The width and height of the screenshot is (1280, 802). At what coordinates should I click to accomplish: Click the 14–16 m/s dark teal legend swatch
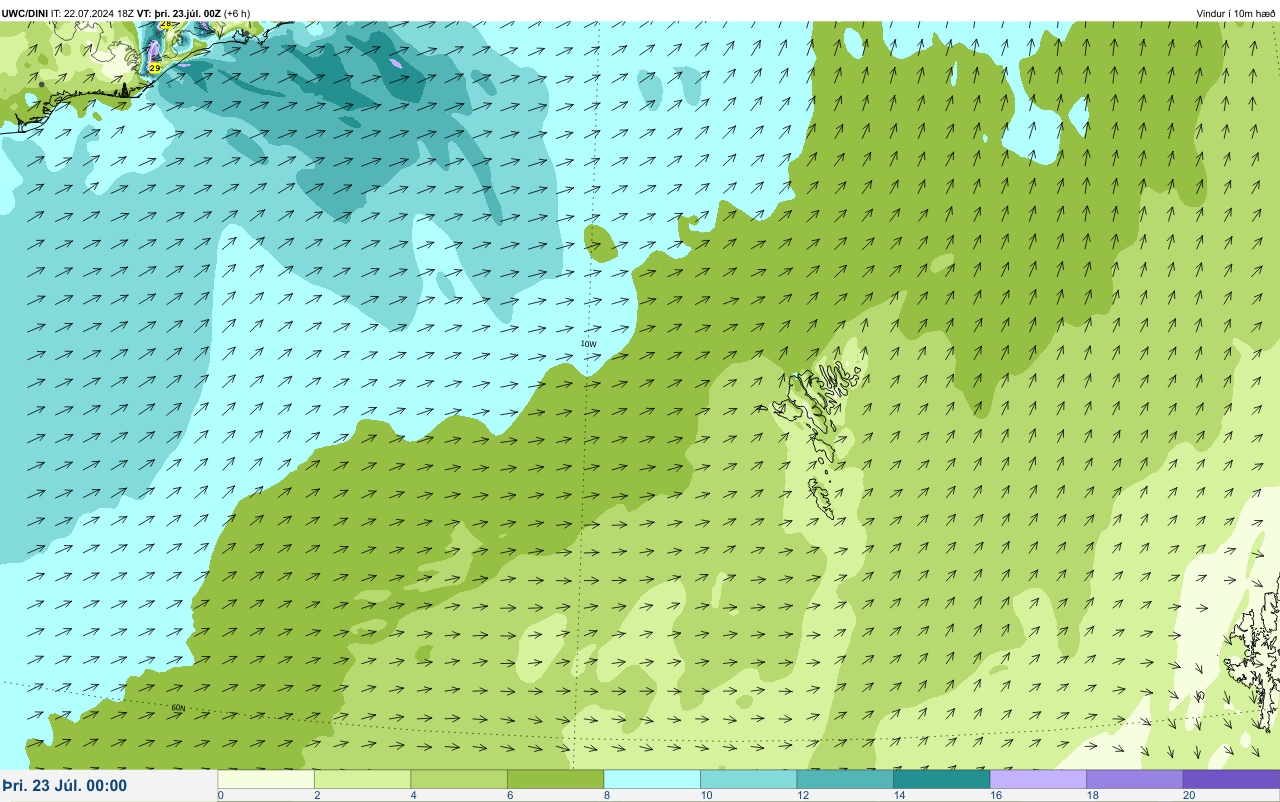[941, 779]
